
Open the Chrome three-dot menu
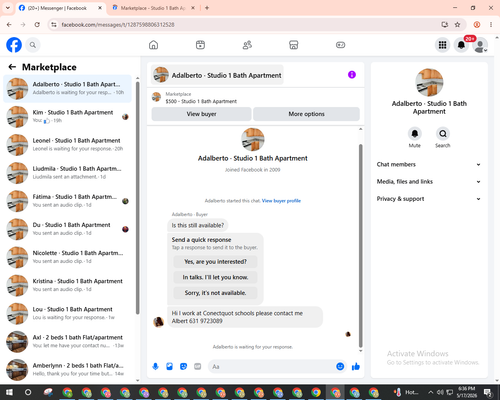[x=491, y=25]
